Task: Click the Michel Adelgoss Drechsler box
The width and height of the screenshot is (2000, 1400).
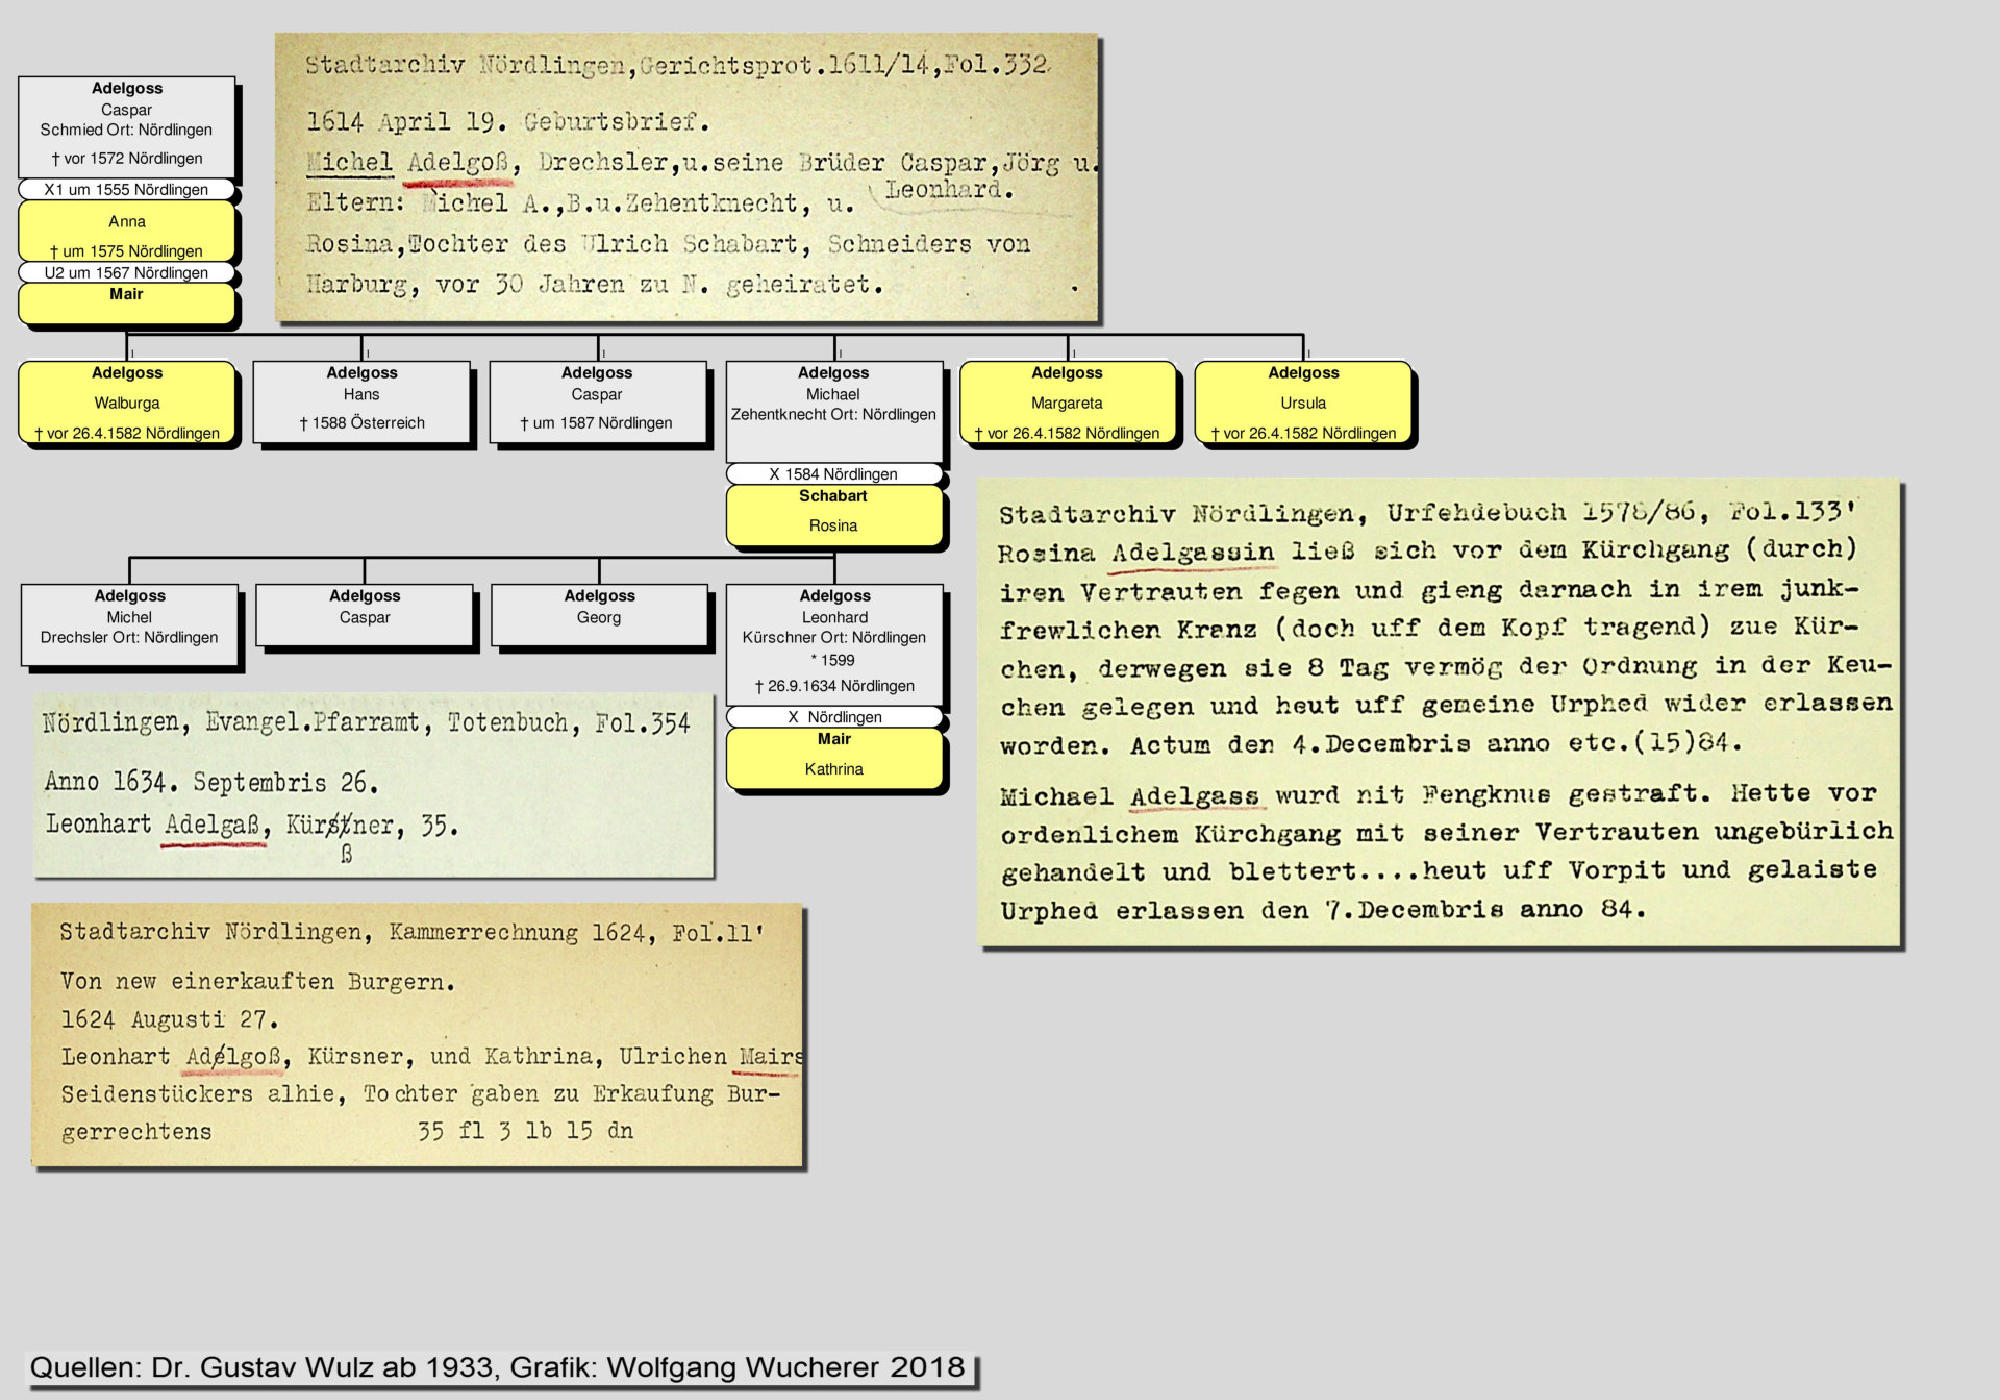Action: click(x=130, y=624)
